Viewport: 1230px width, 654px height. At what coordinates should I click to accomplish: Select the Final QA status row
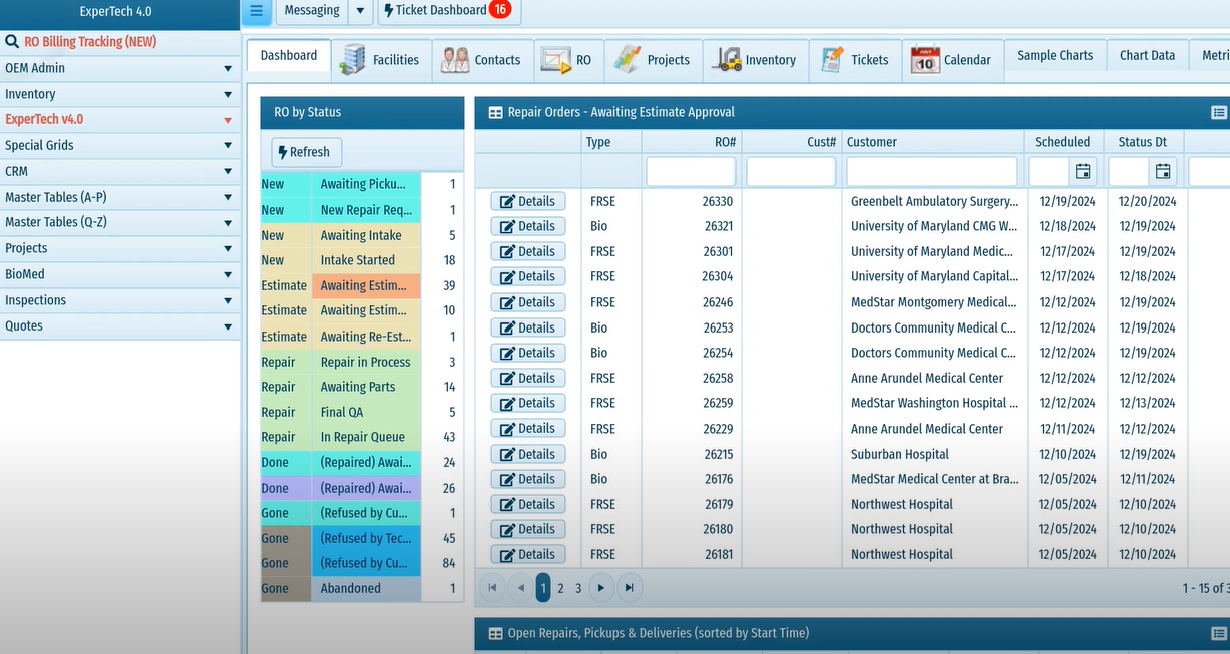[361, 412]
